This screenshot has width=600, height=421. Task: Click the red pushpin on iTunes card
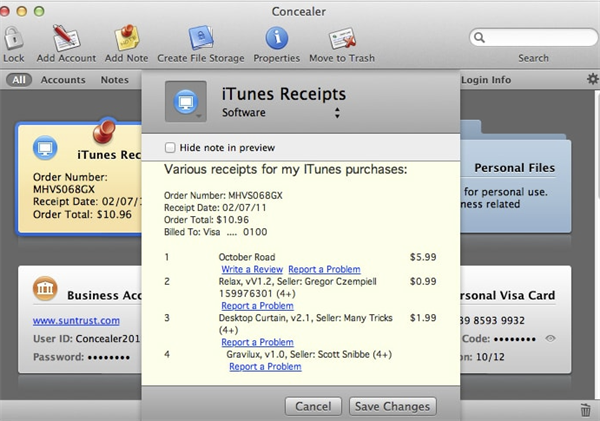[x=104, y=131]
